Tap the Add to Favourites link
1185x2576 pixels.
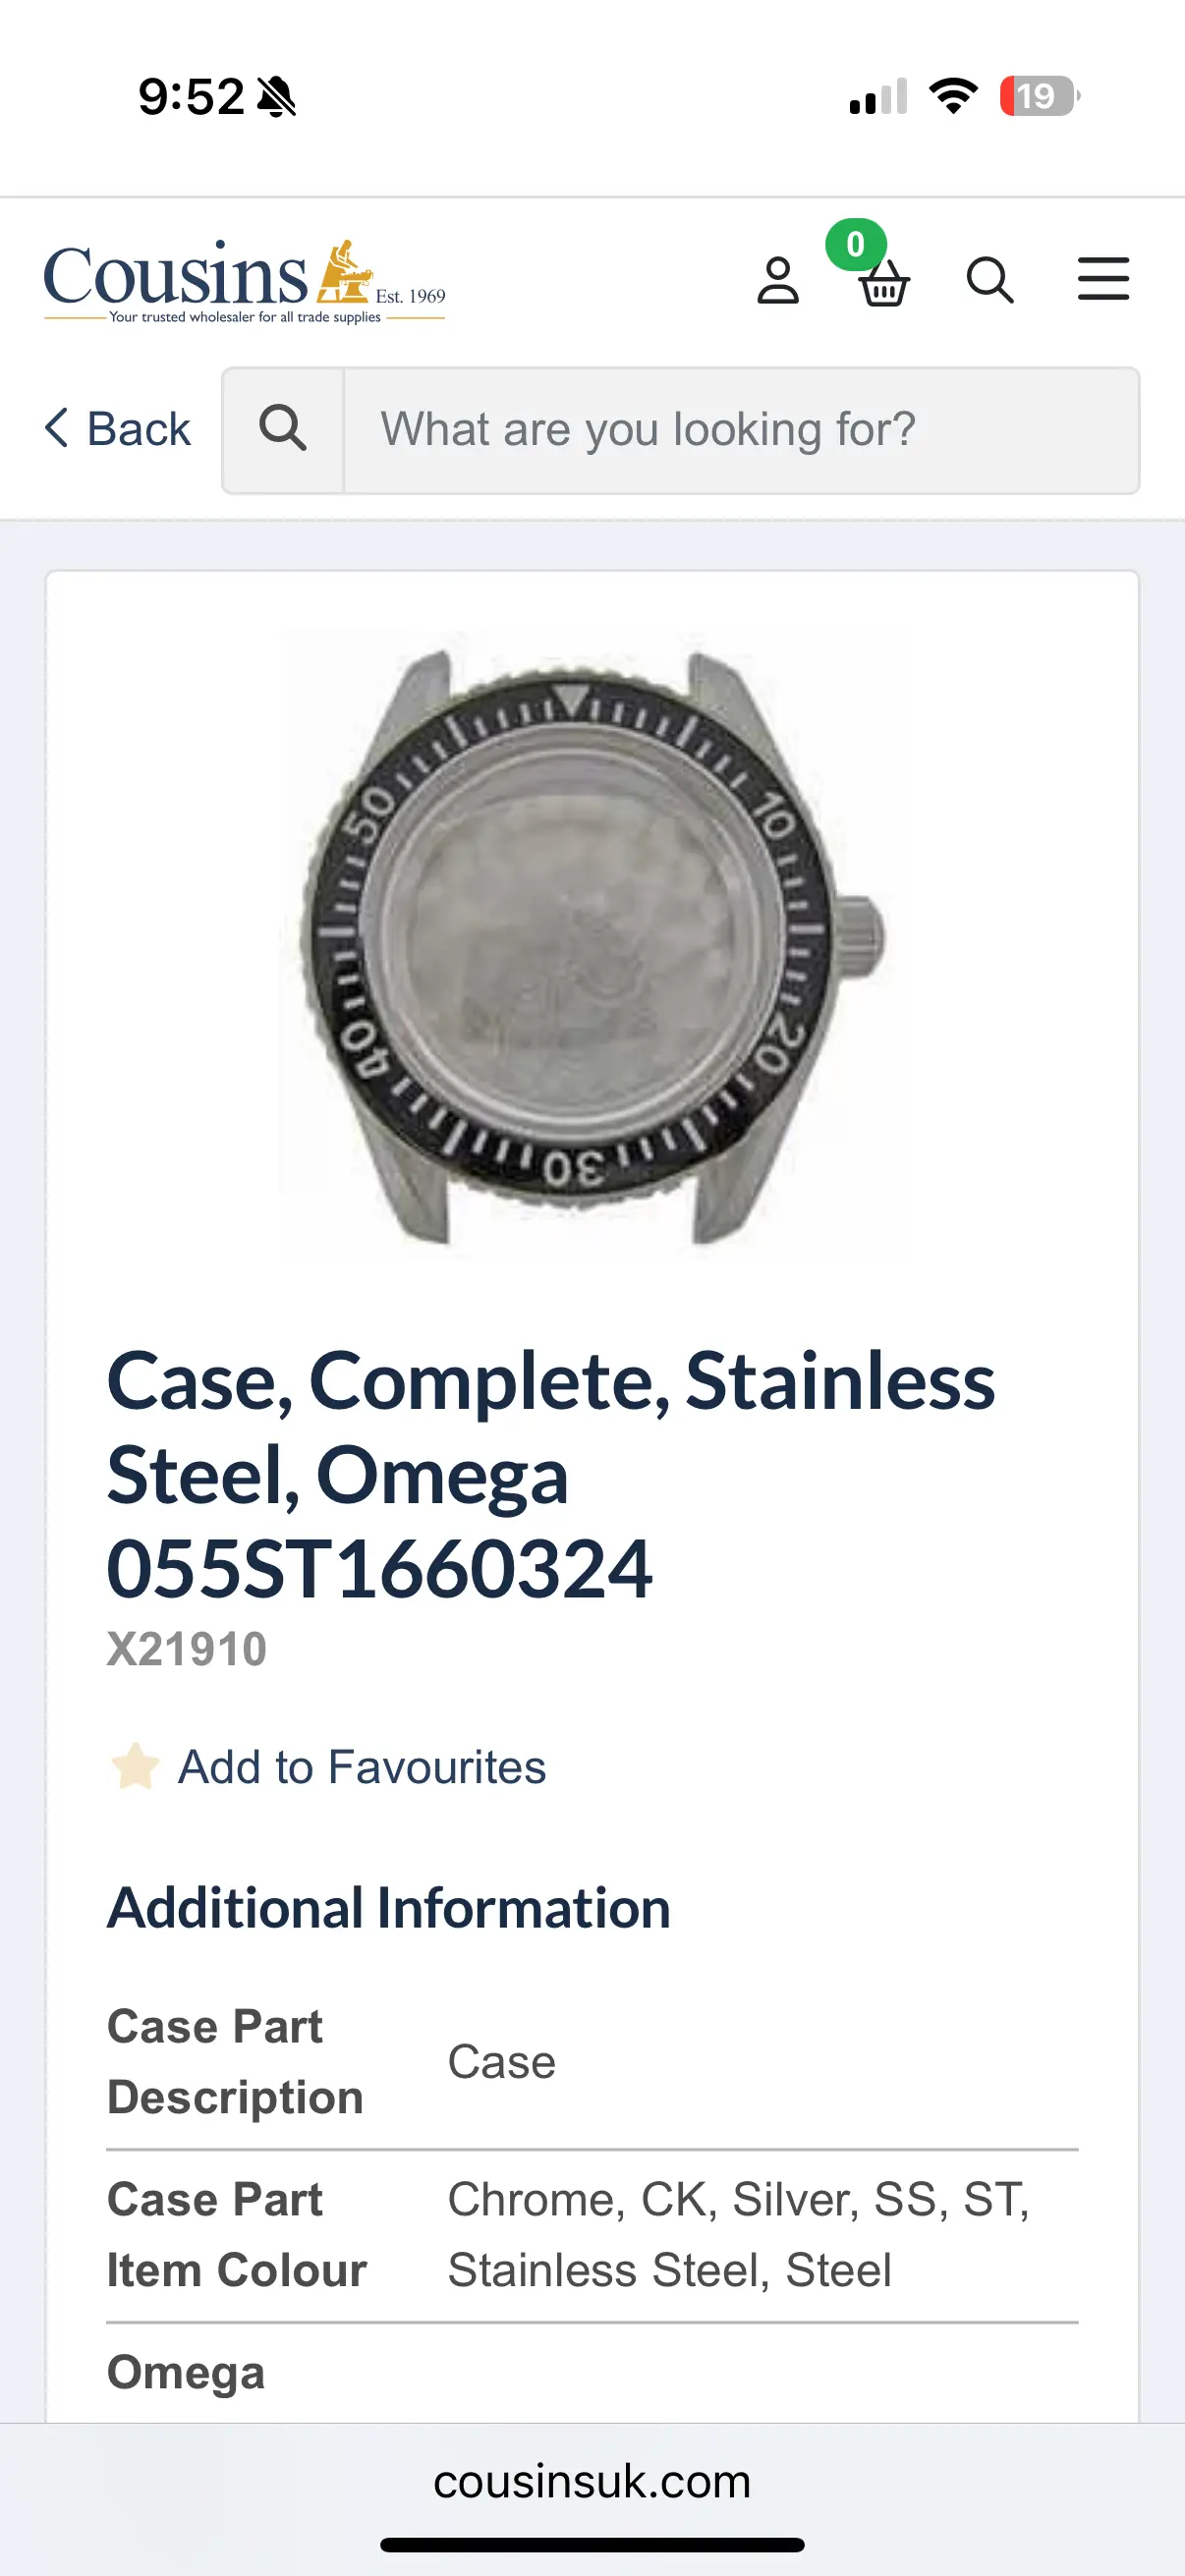pos(362,1767)
